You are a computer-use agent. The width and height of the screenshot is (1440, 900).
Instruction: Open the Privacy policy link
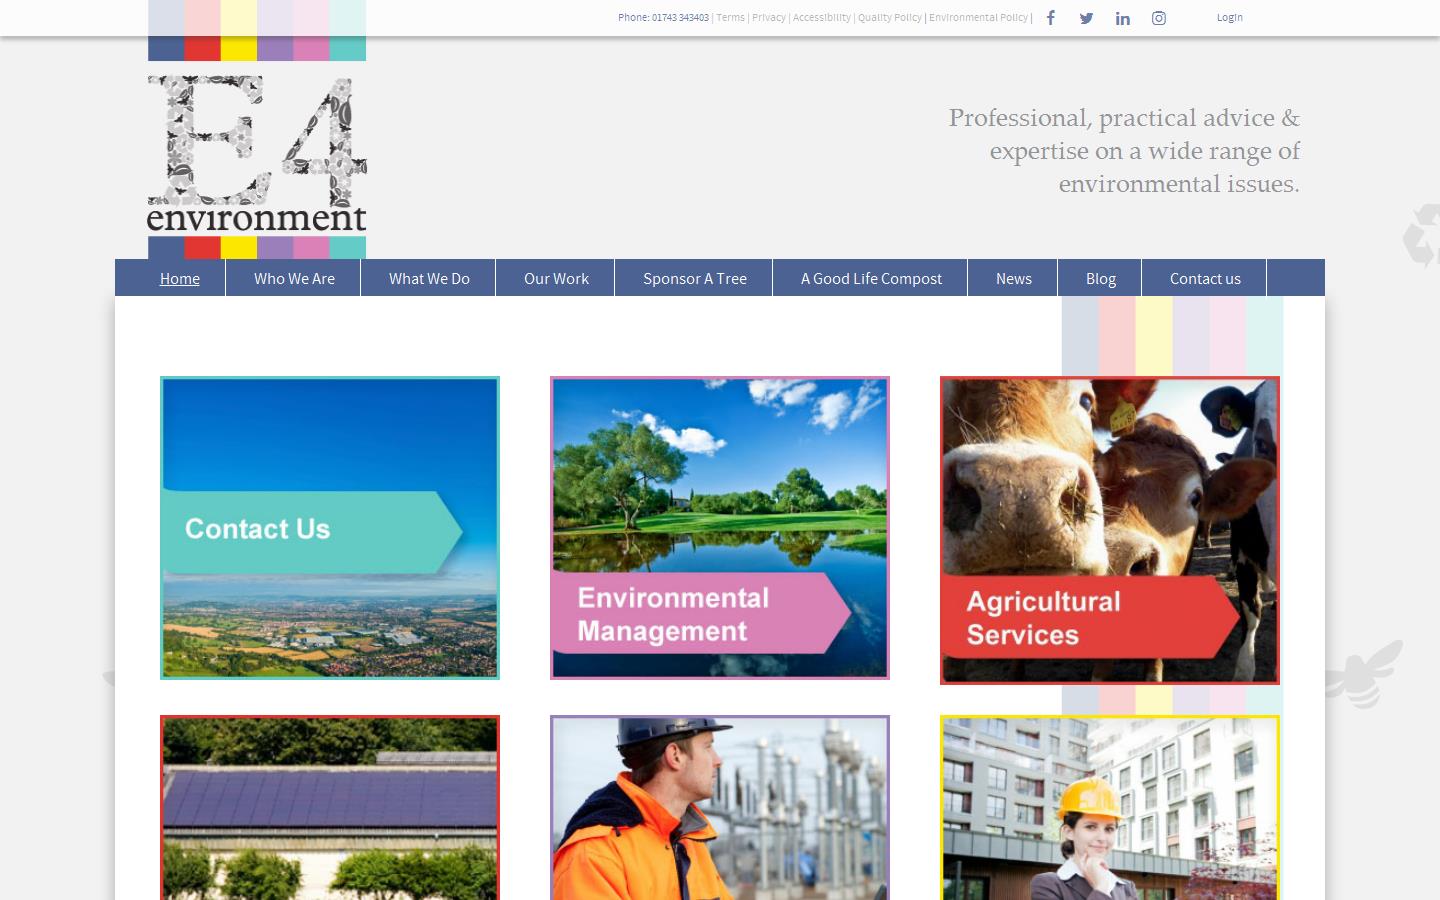(x=769, y=17)
